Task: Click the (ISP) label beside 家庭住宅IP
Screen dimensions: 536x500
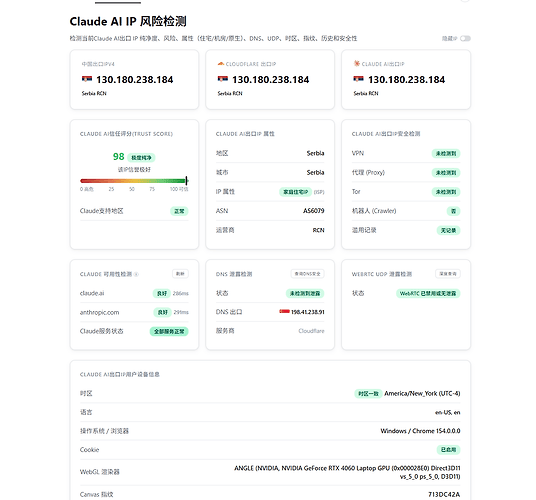Action: click(x=319, y=192)
